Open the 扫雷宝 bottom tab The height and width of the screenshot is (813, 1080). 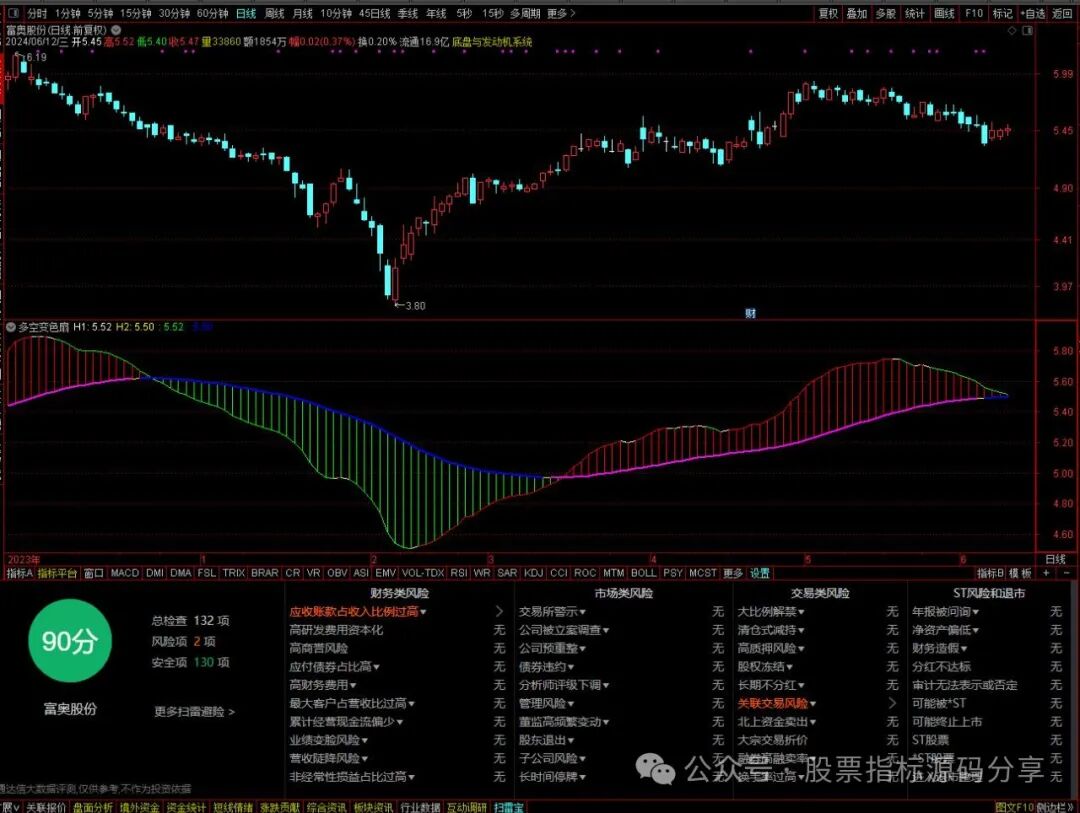508,807
